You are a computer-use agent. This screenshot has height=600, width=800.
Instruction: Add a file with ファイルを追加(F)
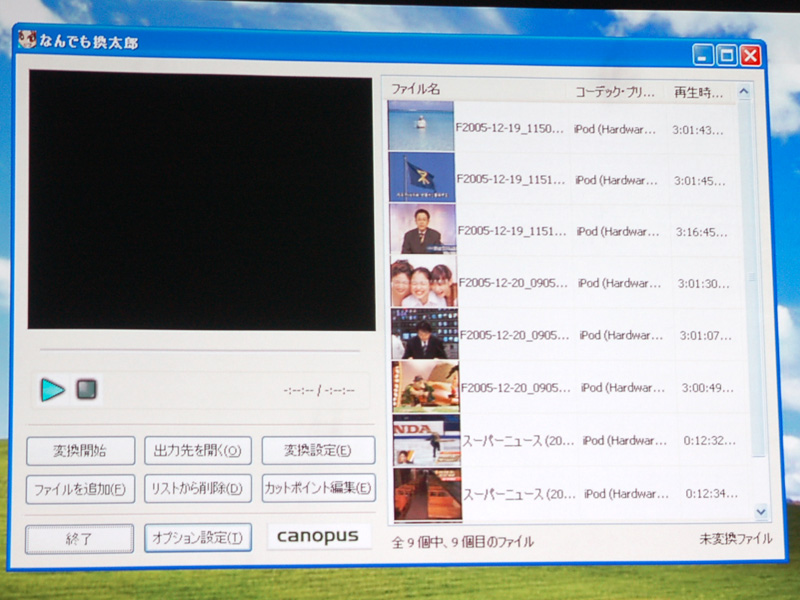(81, 489)
